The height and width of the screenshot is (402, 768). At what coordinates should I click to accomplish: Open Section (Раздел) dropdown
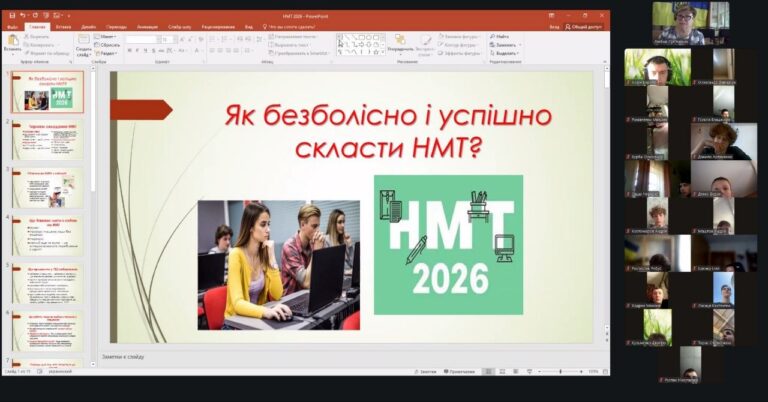click(x=106, y=53)
